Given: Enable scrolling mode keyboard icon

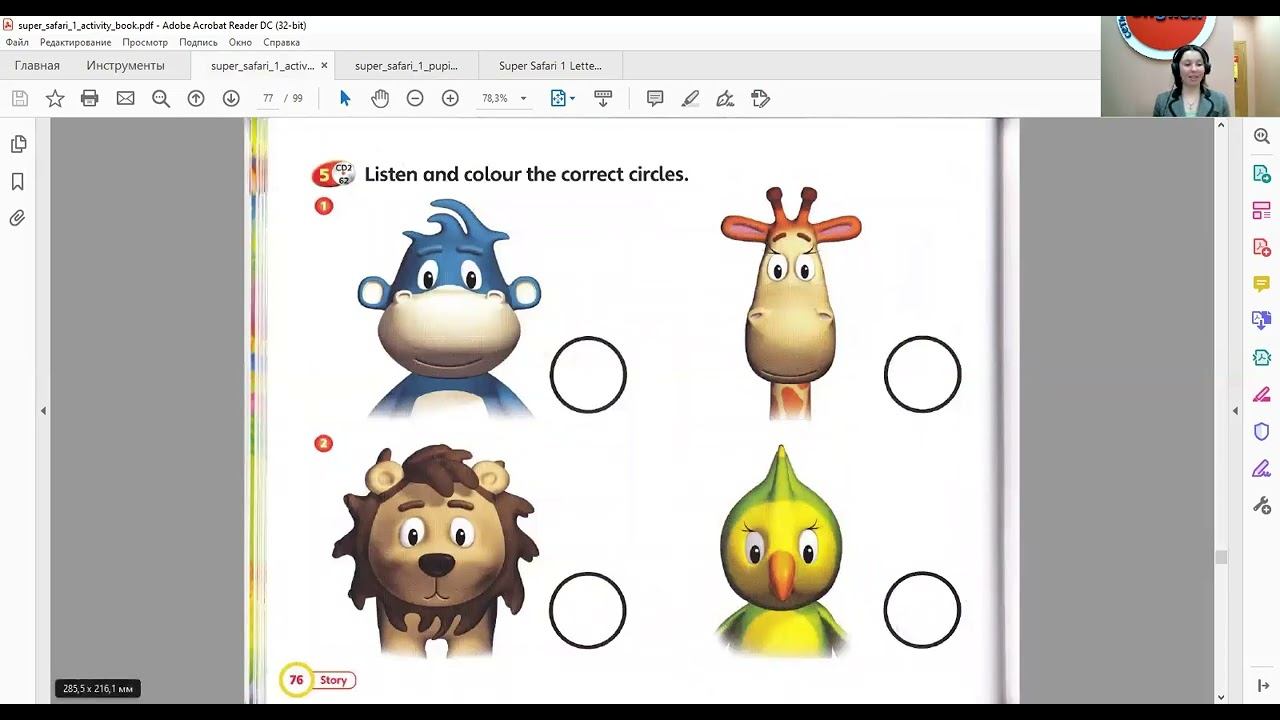Looking at the screenshot, I should (603, 98).
